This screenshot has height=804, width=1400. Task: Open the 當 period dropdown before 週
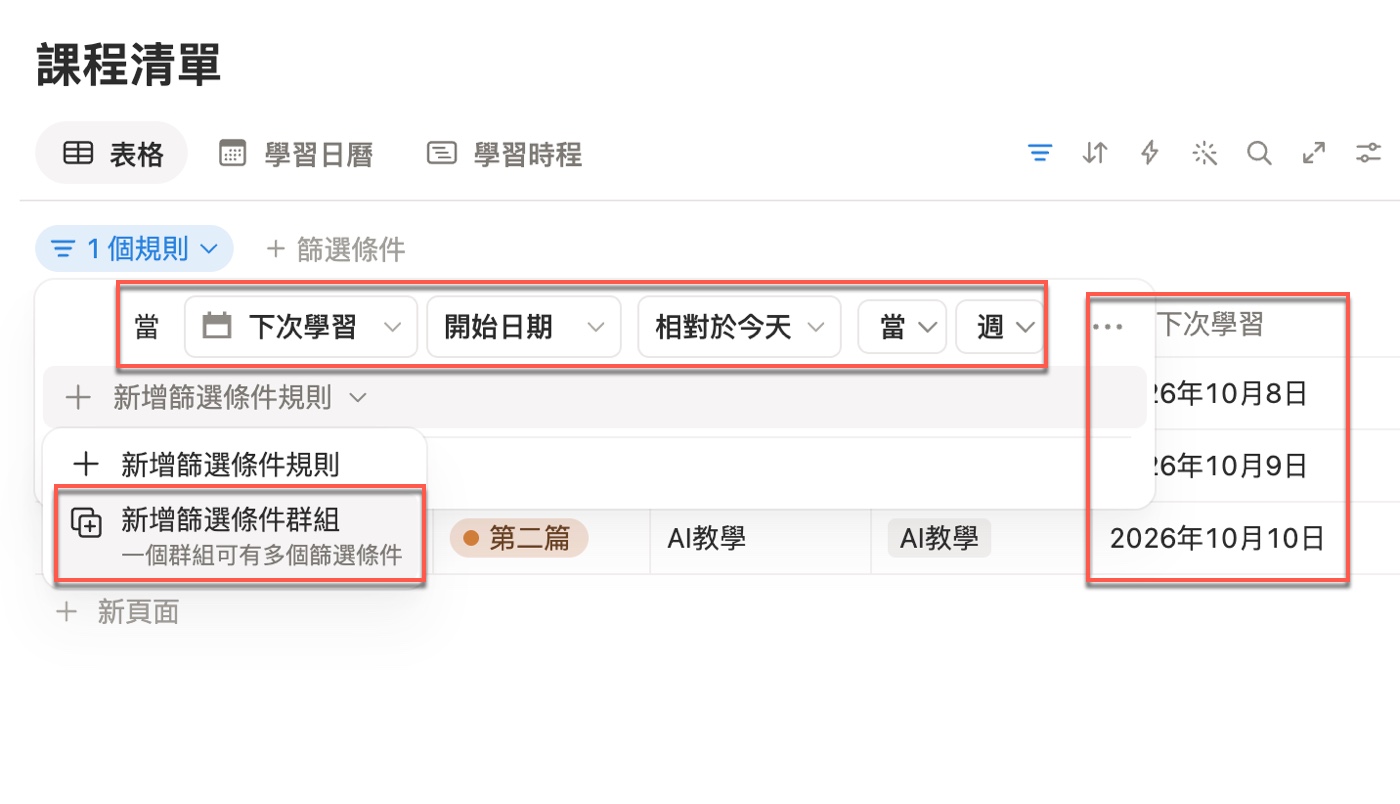(x=902, y=327)
